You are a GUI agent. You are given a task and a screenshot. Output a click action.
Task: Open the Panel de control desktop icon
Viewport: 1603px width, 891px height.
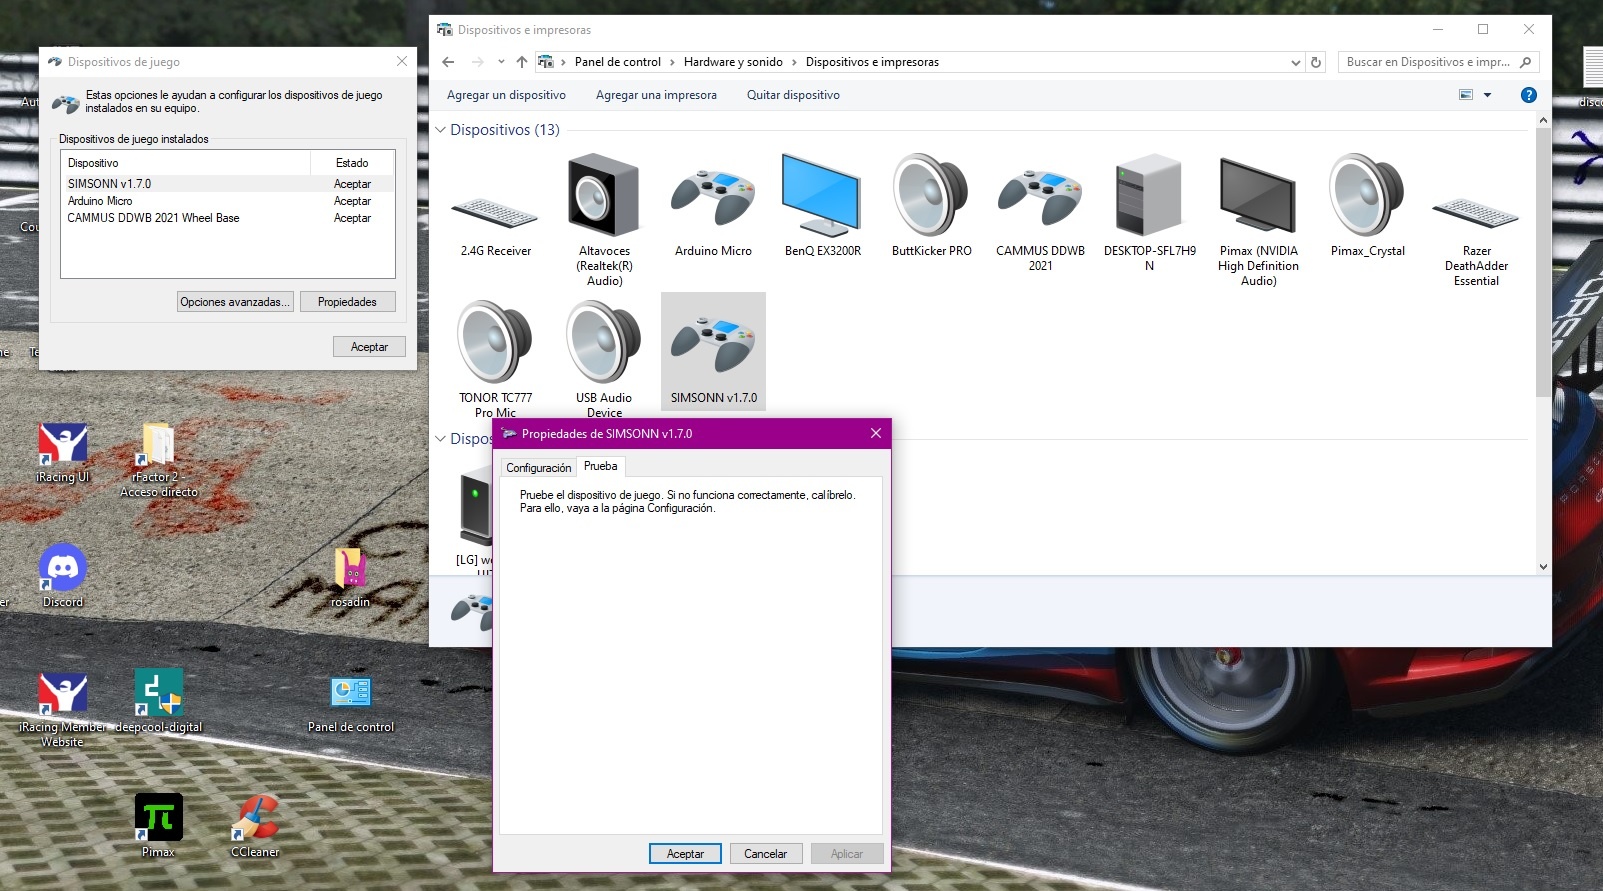click(x=351, y=704)
